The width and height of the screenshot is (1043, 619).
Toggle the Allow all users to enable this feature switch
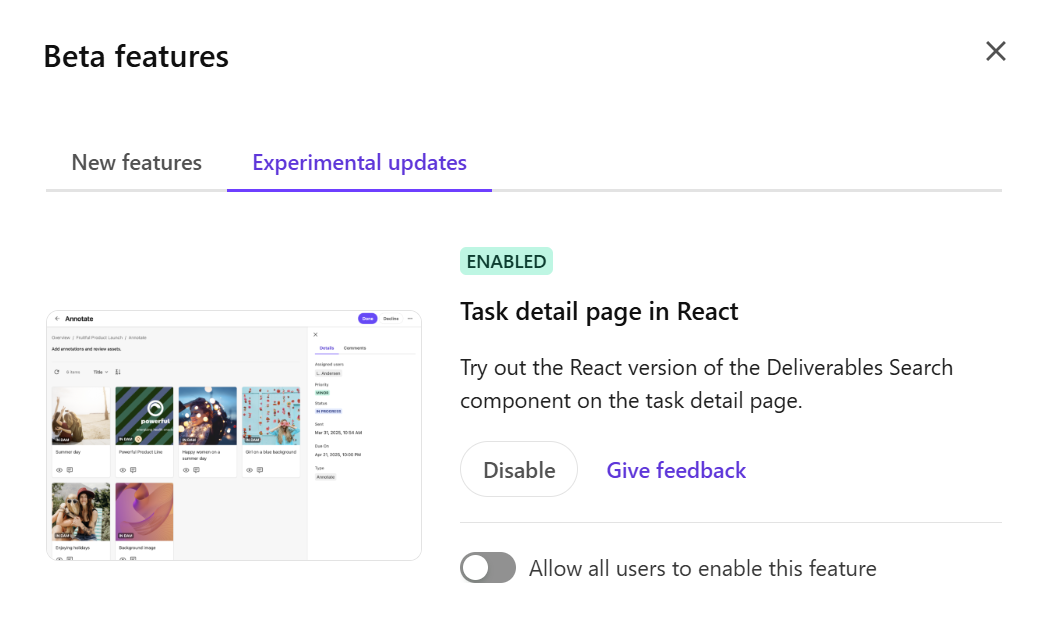tap(488, 568)
